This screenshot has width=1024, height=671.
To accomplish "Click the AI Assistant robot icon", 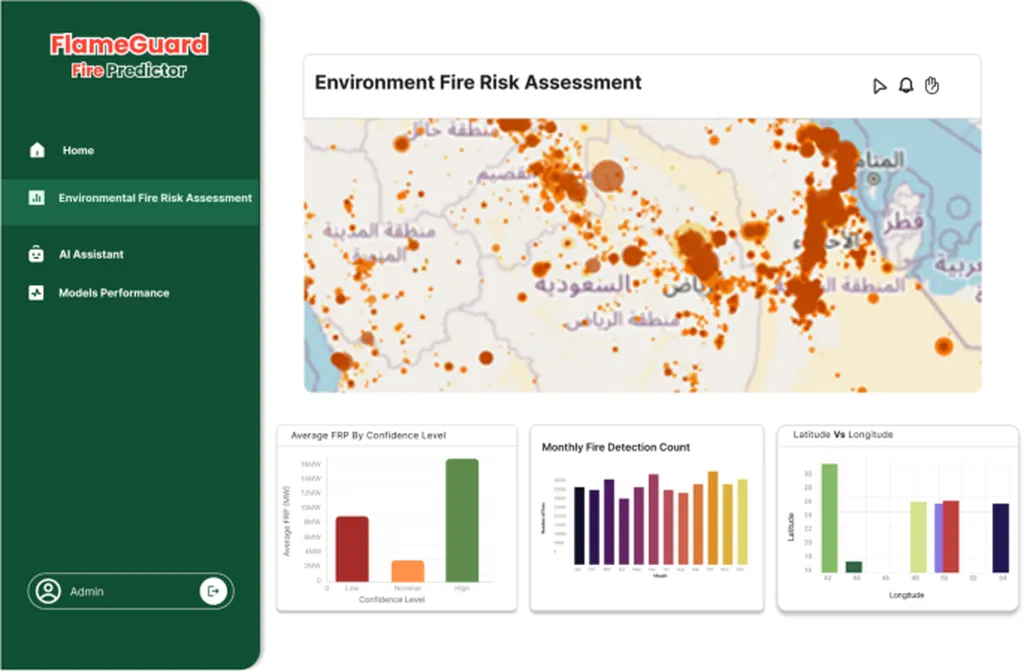I will (37, 255).
